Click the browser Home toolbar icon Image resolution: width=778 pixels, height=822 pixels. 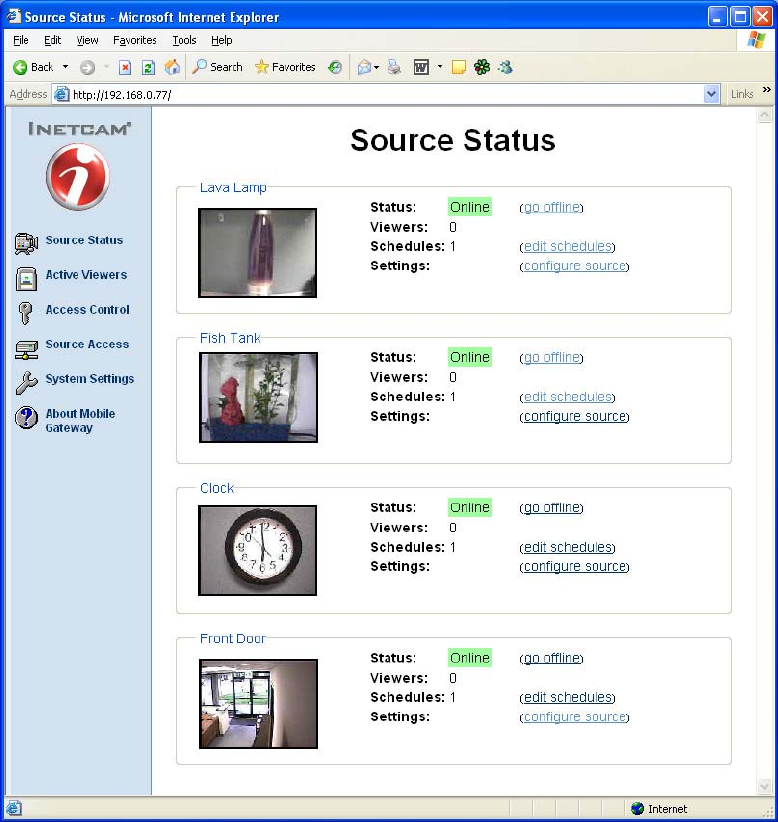click(x=172, y=67)
